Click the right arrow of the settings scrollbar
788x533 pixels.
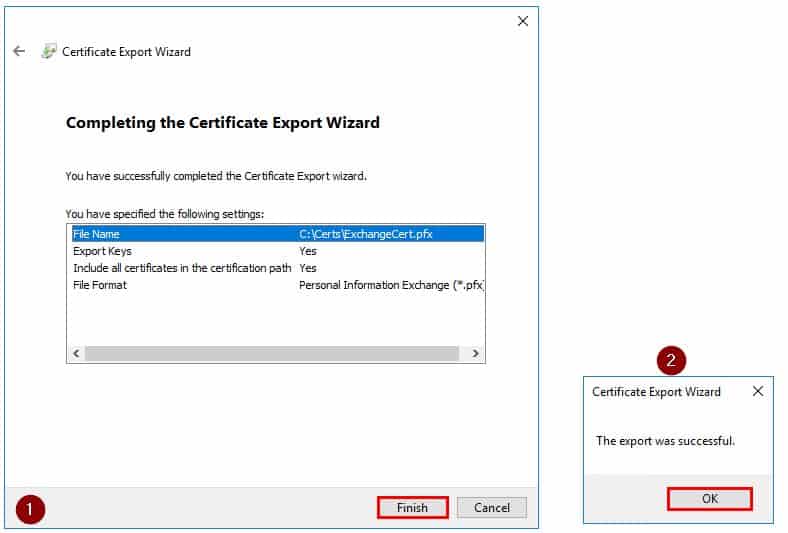[475, 353]
